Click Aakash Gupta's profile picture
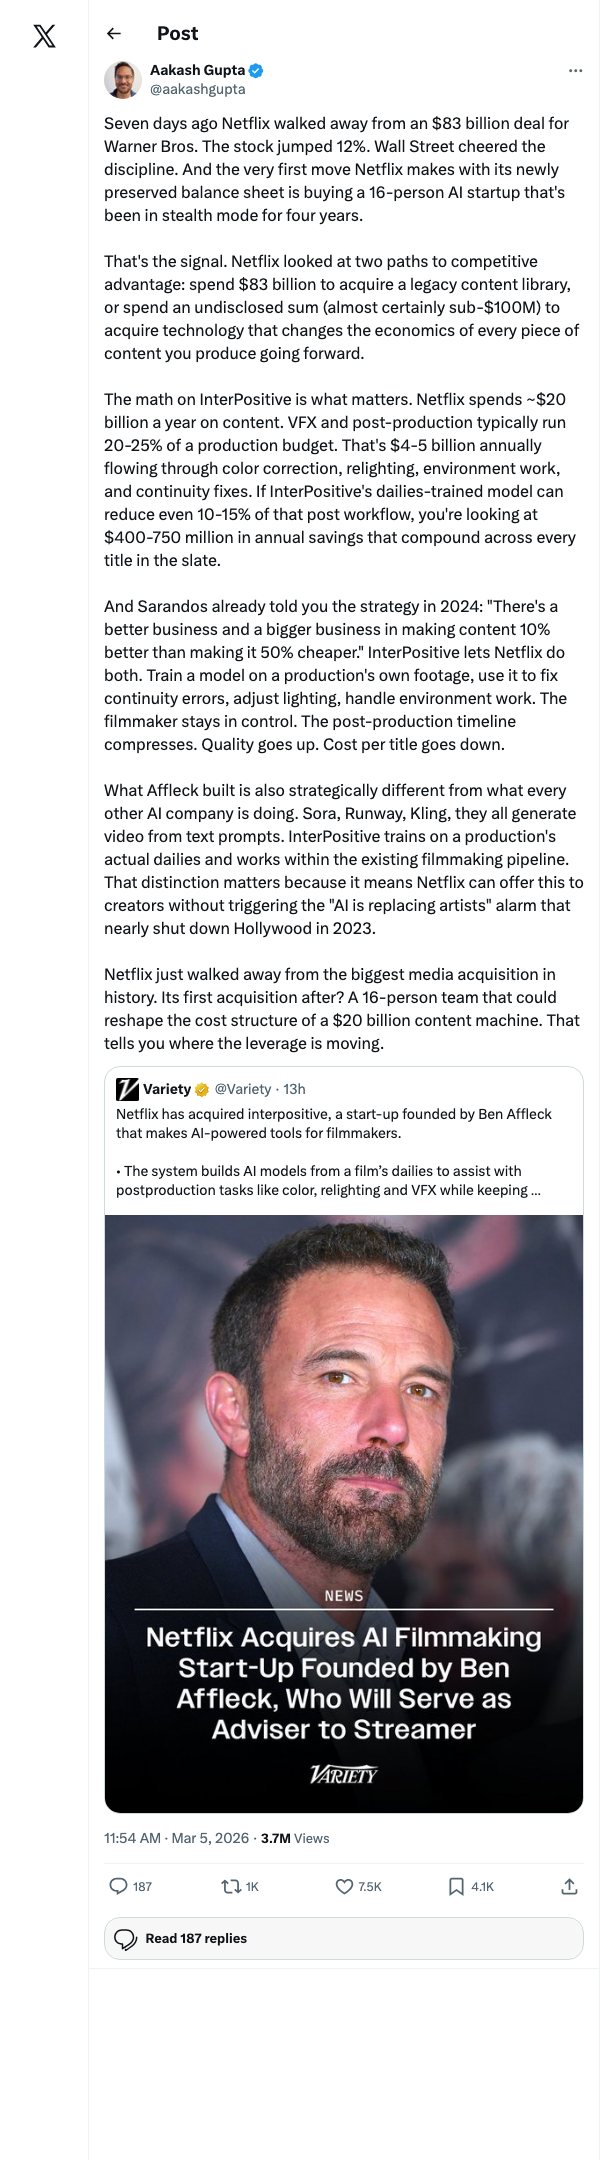This screenshot has width=600, height=2160. pos(122,78)
